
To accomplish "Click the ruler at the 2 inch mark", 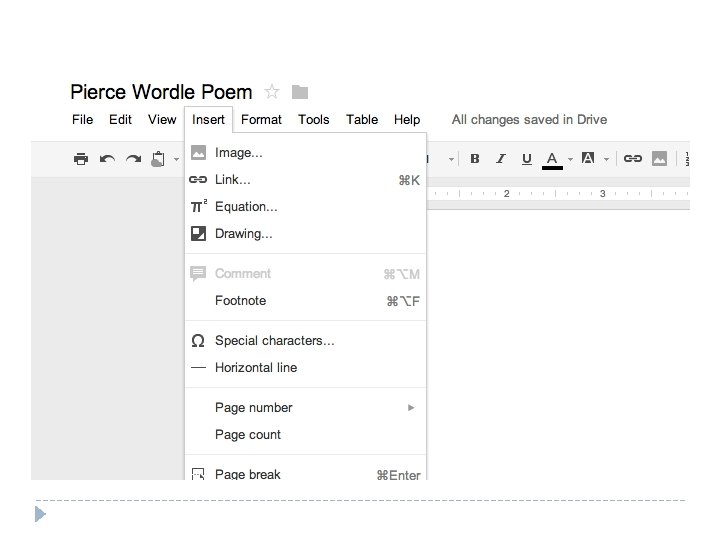I will tap(506, 194).
